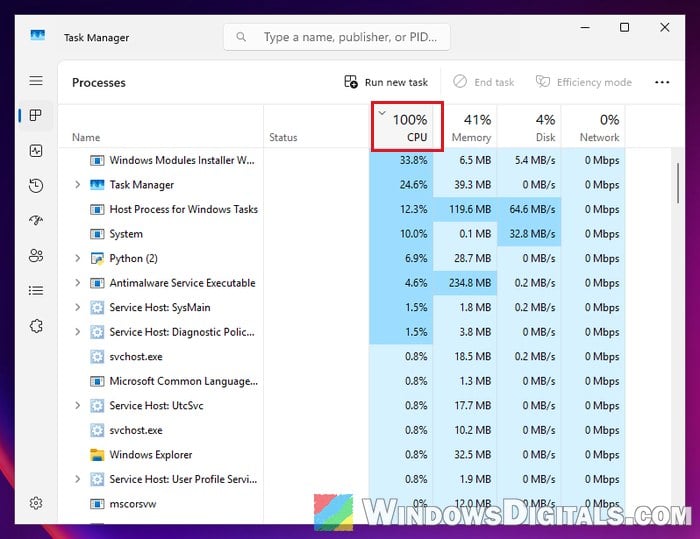This screenshot has width=700, height=539.
Task: Expand the Task Manager process group
Action: click(78, 184)
